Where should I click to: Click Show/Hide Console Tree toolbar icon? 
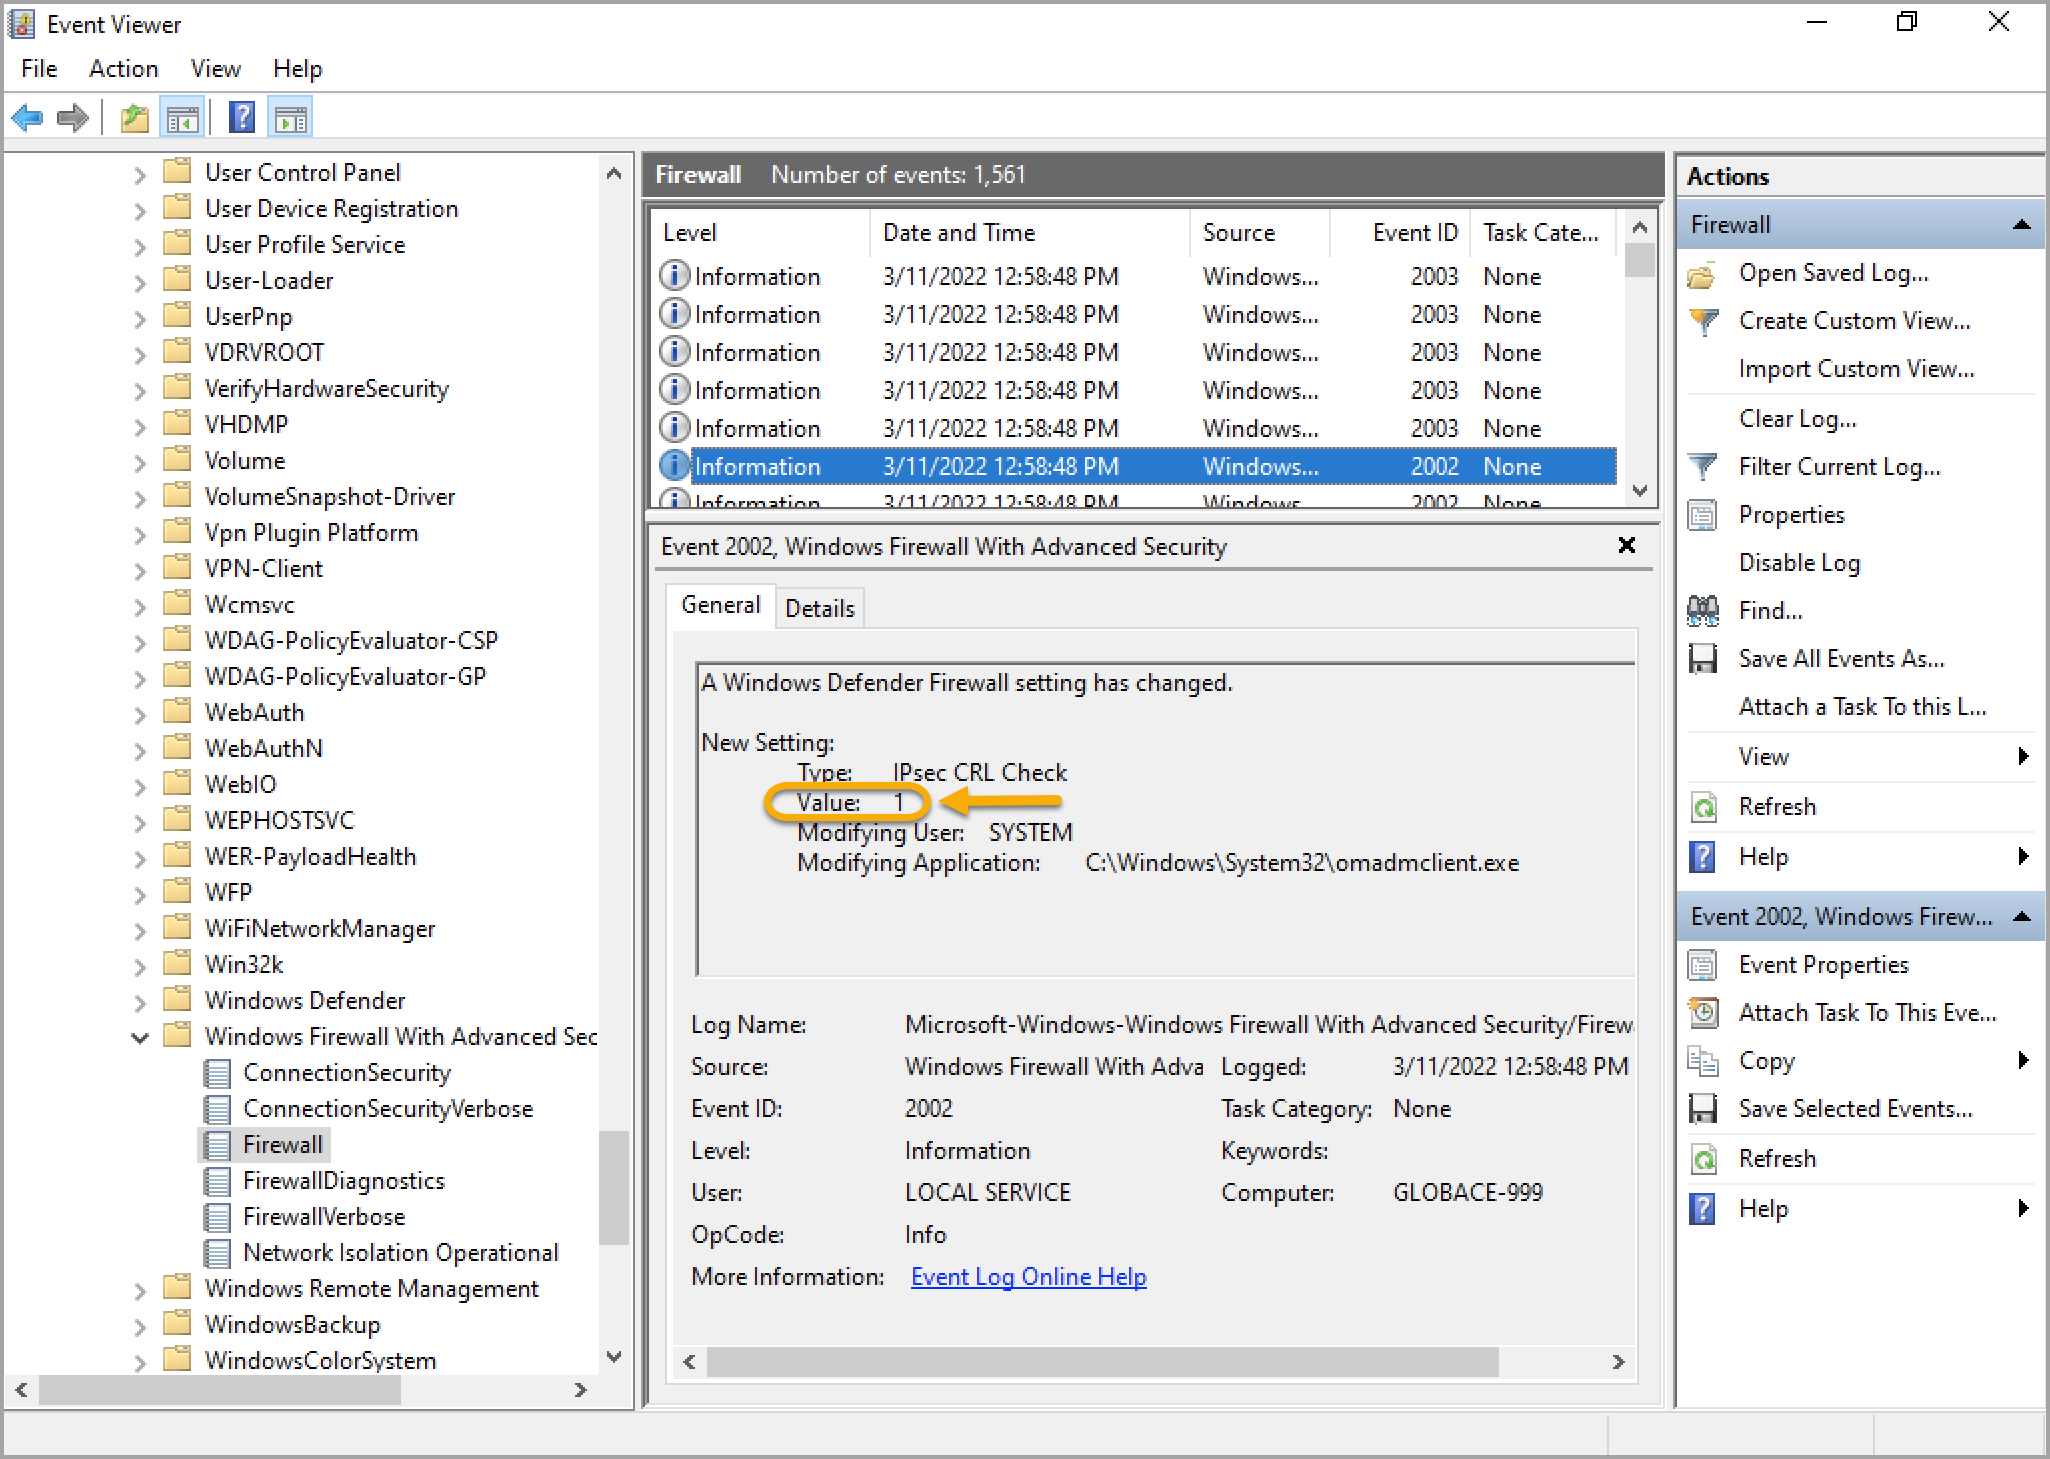(182, 118)
